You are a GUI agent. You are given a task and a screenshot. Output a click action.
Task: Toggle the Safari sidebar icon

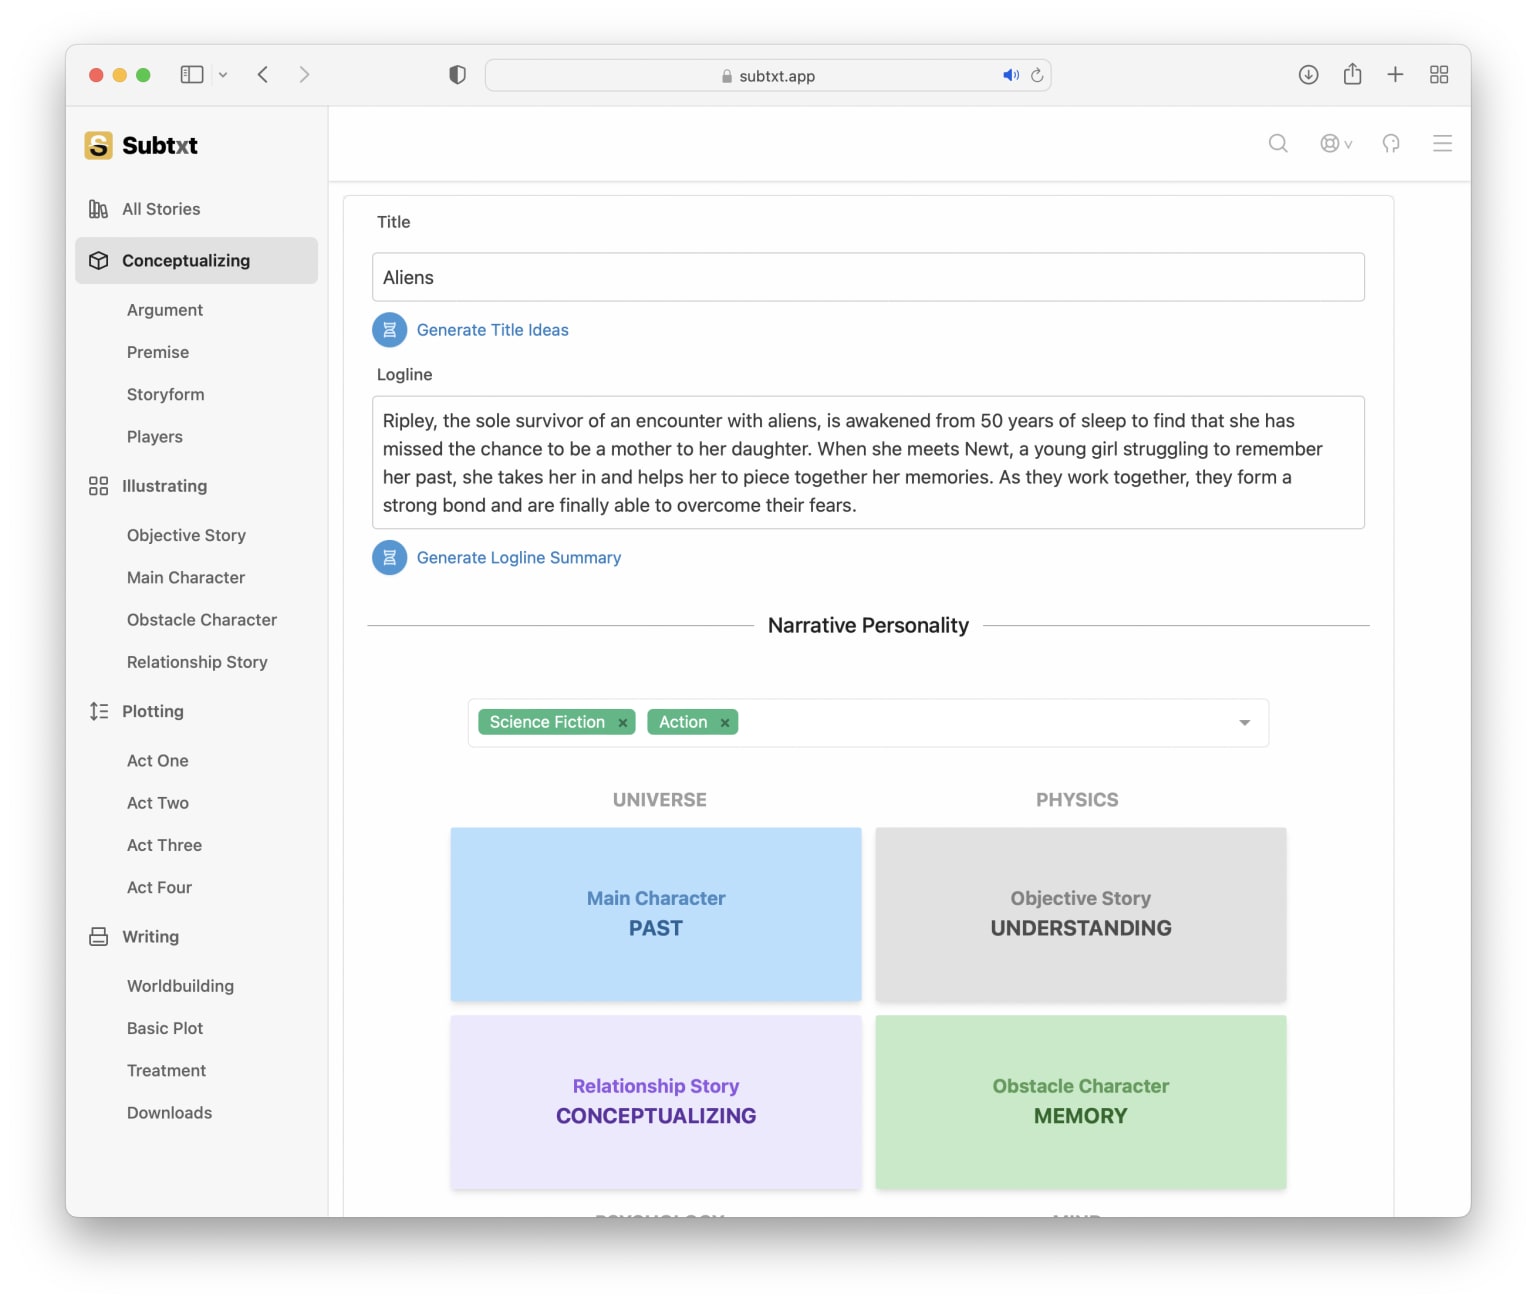[192, 75]
